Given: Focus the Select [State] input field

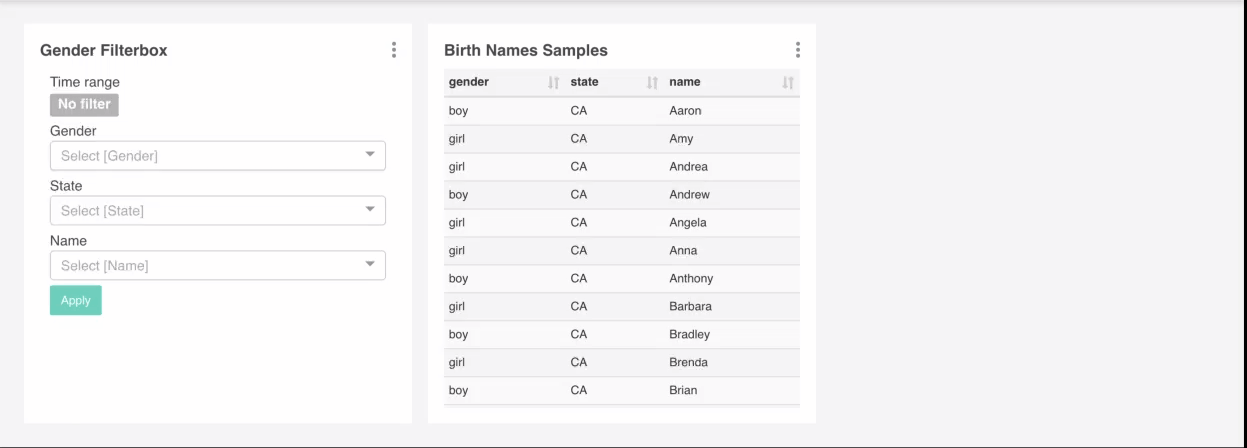Looking at the screenshot, I should 200,211.
